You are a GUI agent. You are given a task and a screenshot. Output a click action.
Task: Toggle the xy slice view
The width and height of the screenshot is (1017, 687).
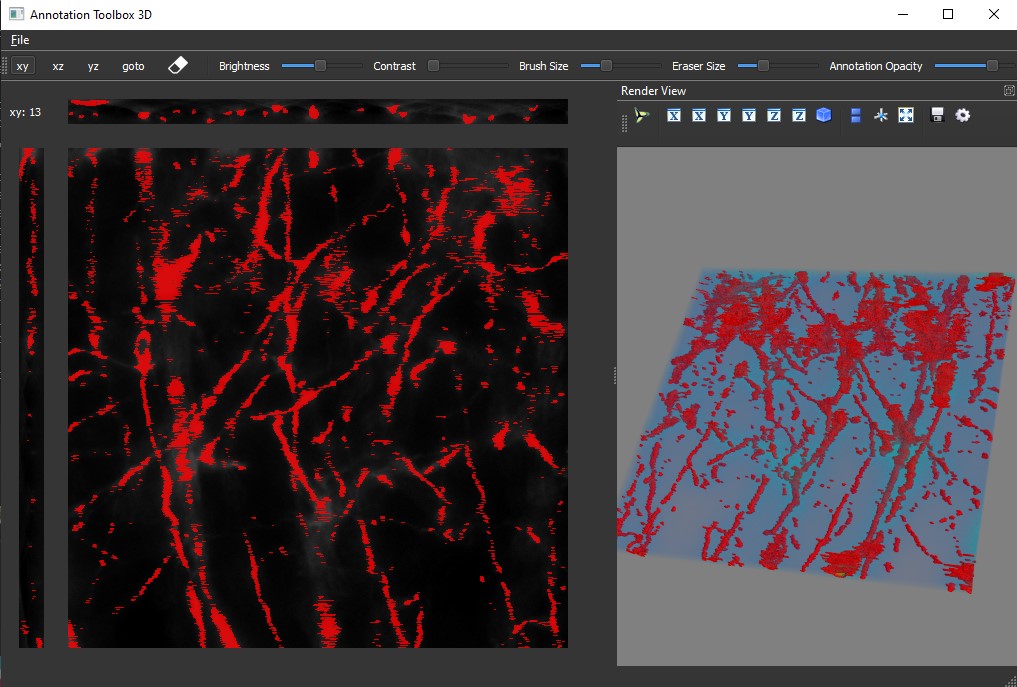click(23, 66)
